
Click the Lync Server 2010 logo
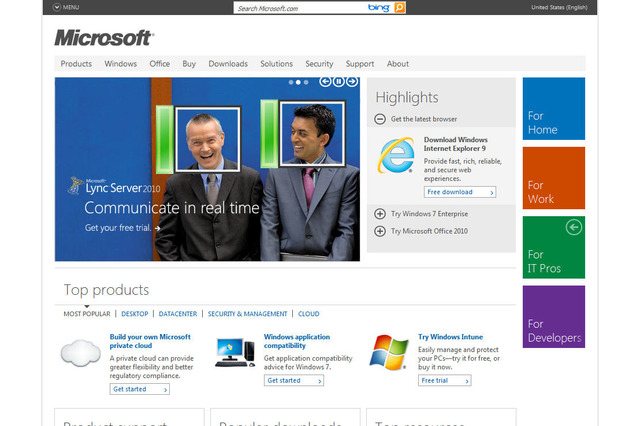(x=114, y=186)
